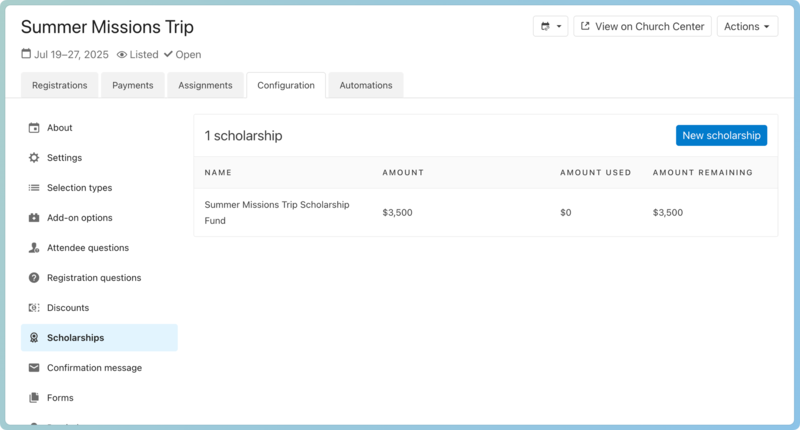Screen dimensions: 800x430
Task: Click the Forms documents icon
Action: coord(34,397)
